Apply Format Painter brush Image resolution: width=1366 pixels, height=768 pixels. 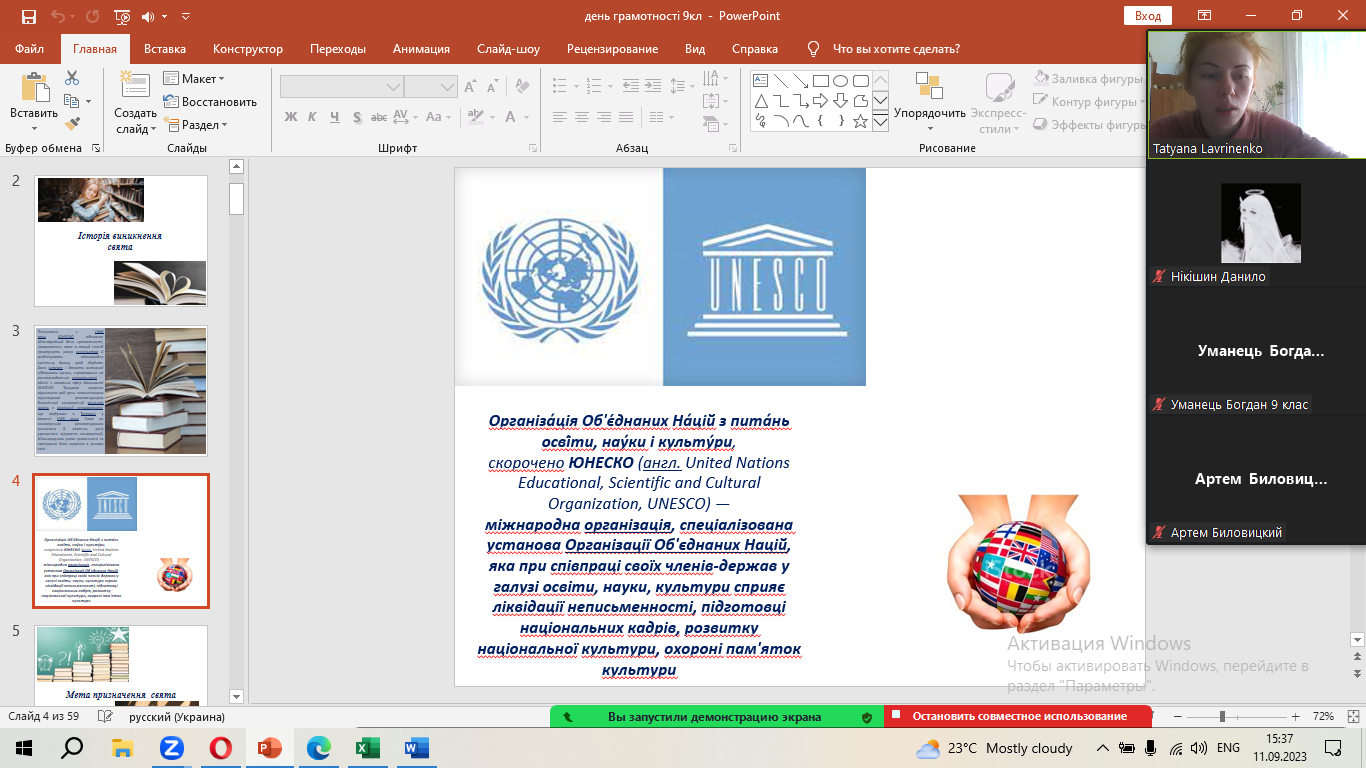[72, 124]
